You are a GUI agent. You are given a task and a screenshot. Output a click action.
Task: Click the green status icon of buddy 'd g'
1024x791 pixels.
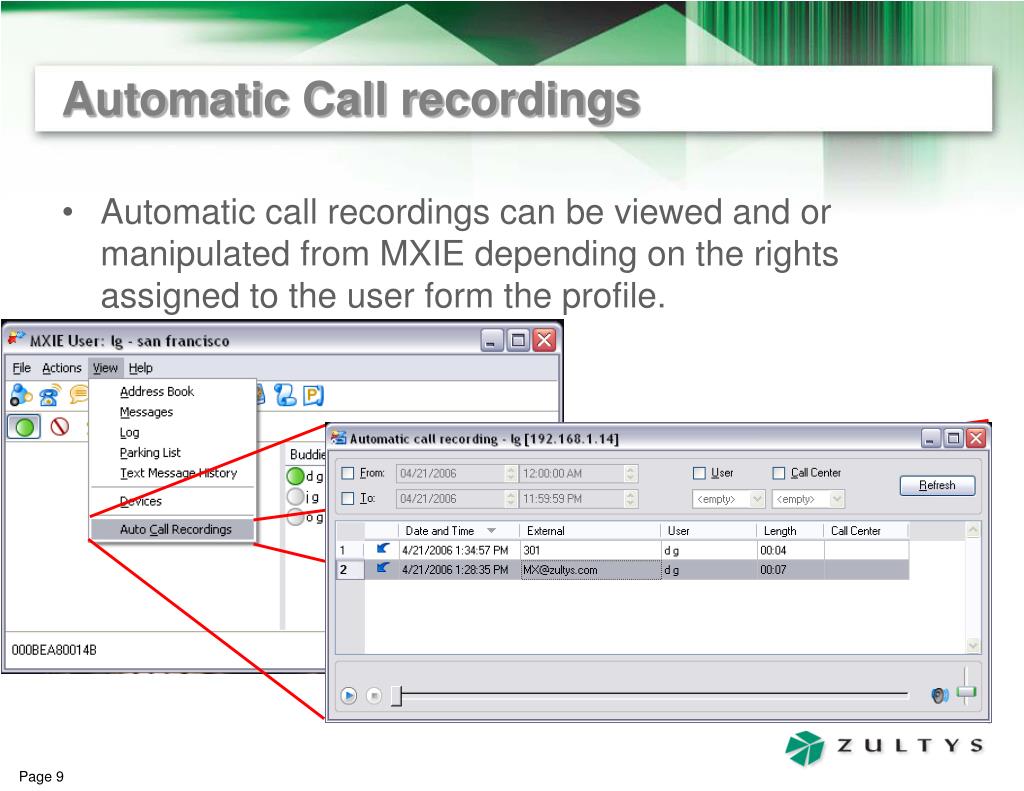coord(295,476)
